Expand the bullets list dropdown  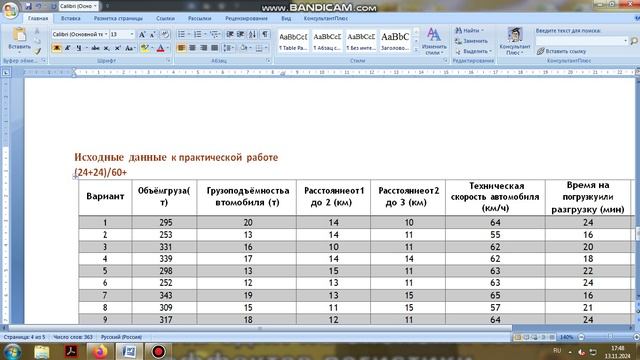(189, 35)
